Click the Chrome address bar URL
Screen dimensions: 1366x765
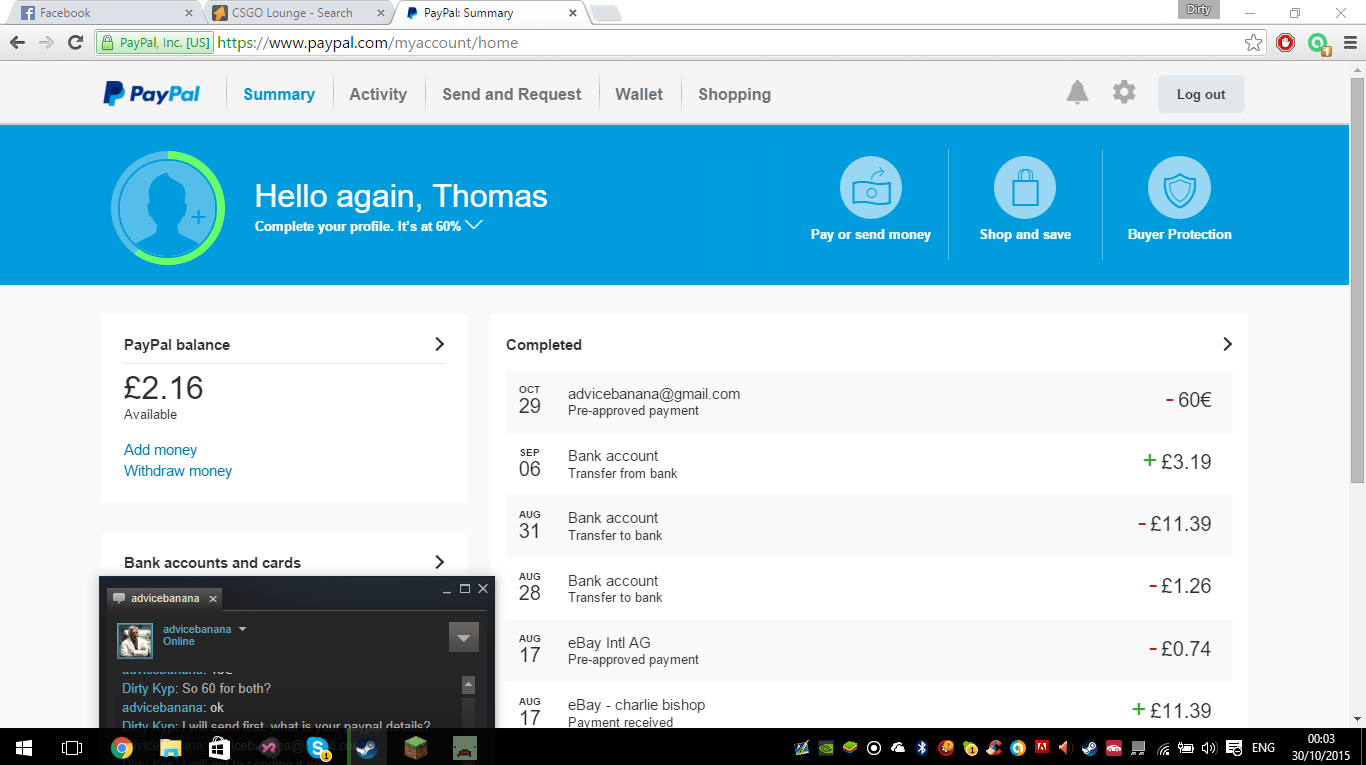(368, 43)
